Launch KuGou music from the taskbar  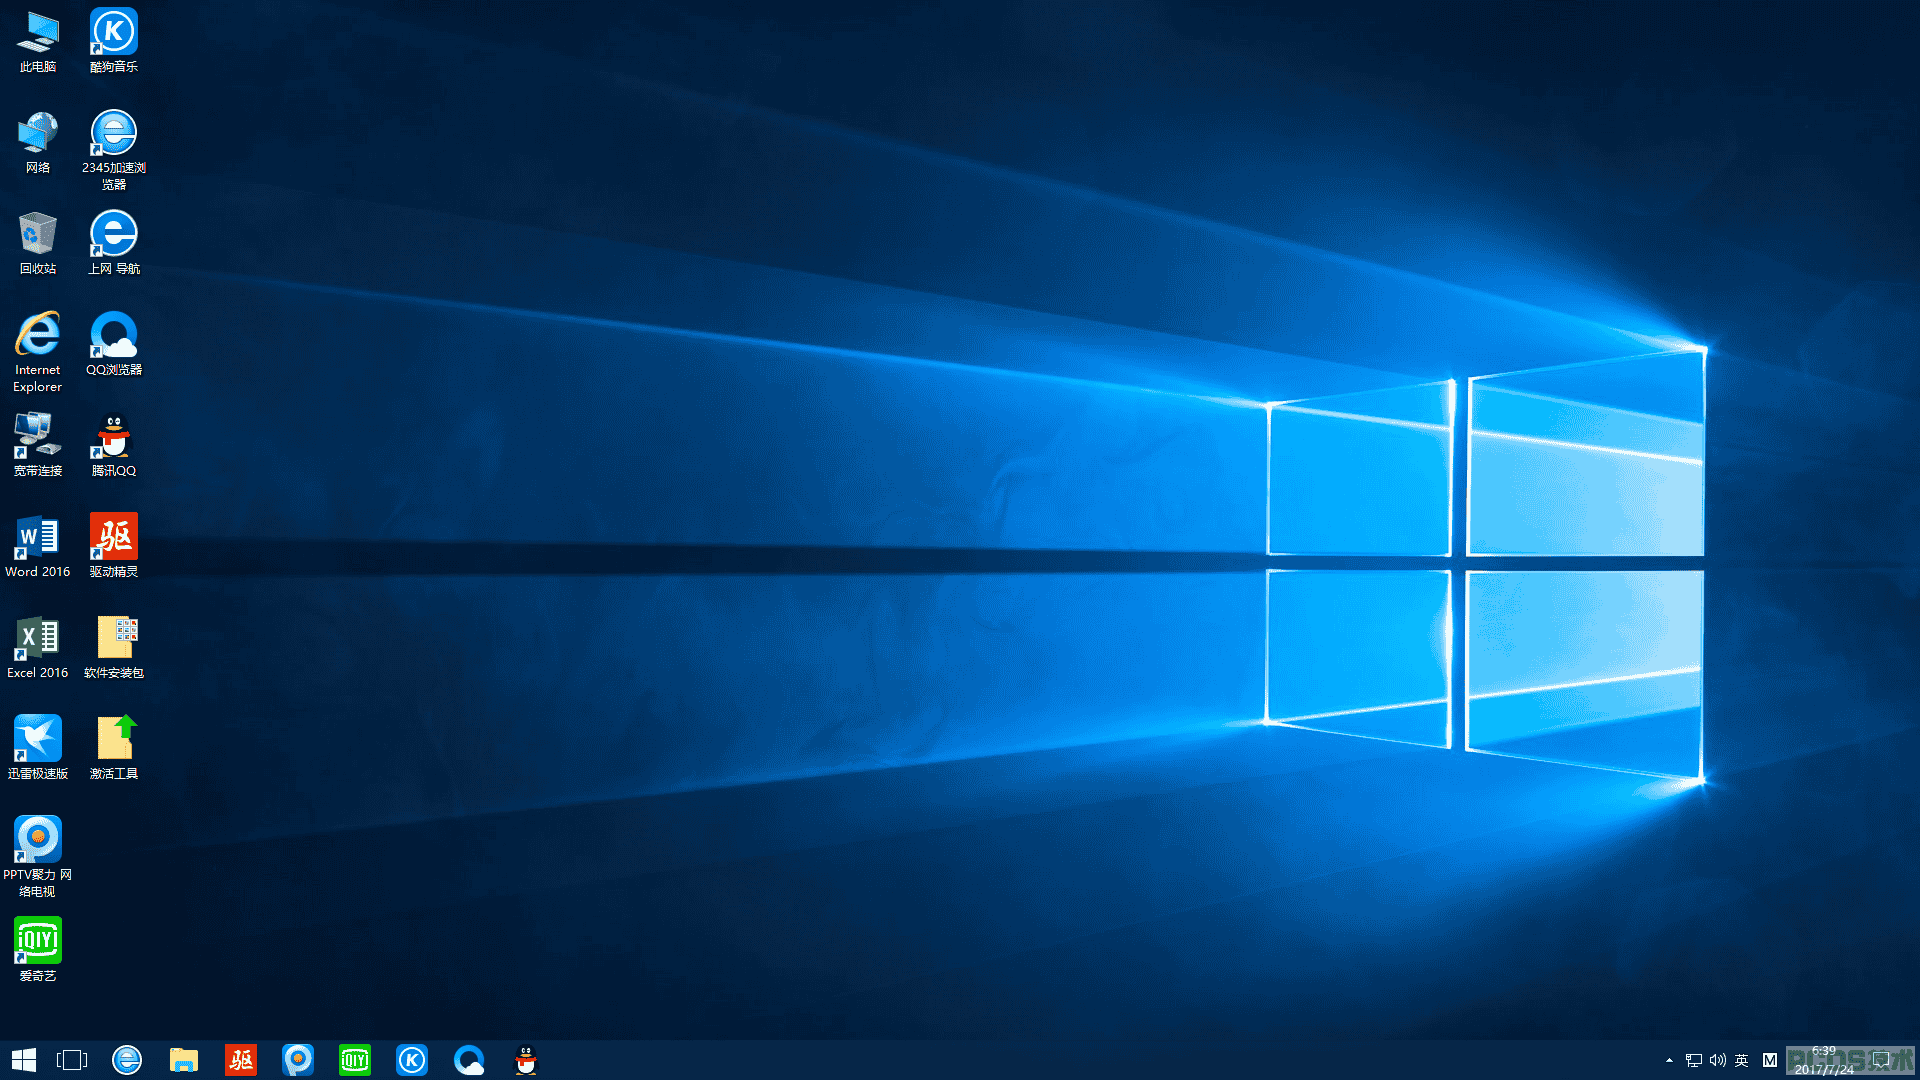coord(412,1060)
